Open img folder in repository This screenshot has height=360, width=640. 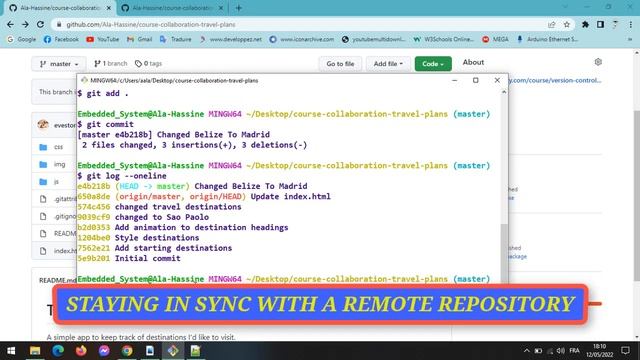[x=59, y=164]
